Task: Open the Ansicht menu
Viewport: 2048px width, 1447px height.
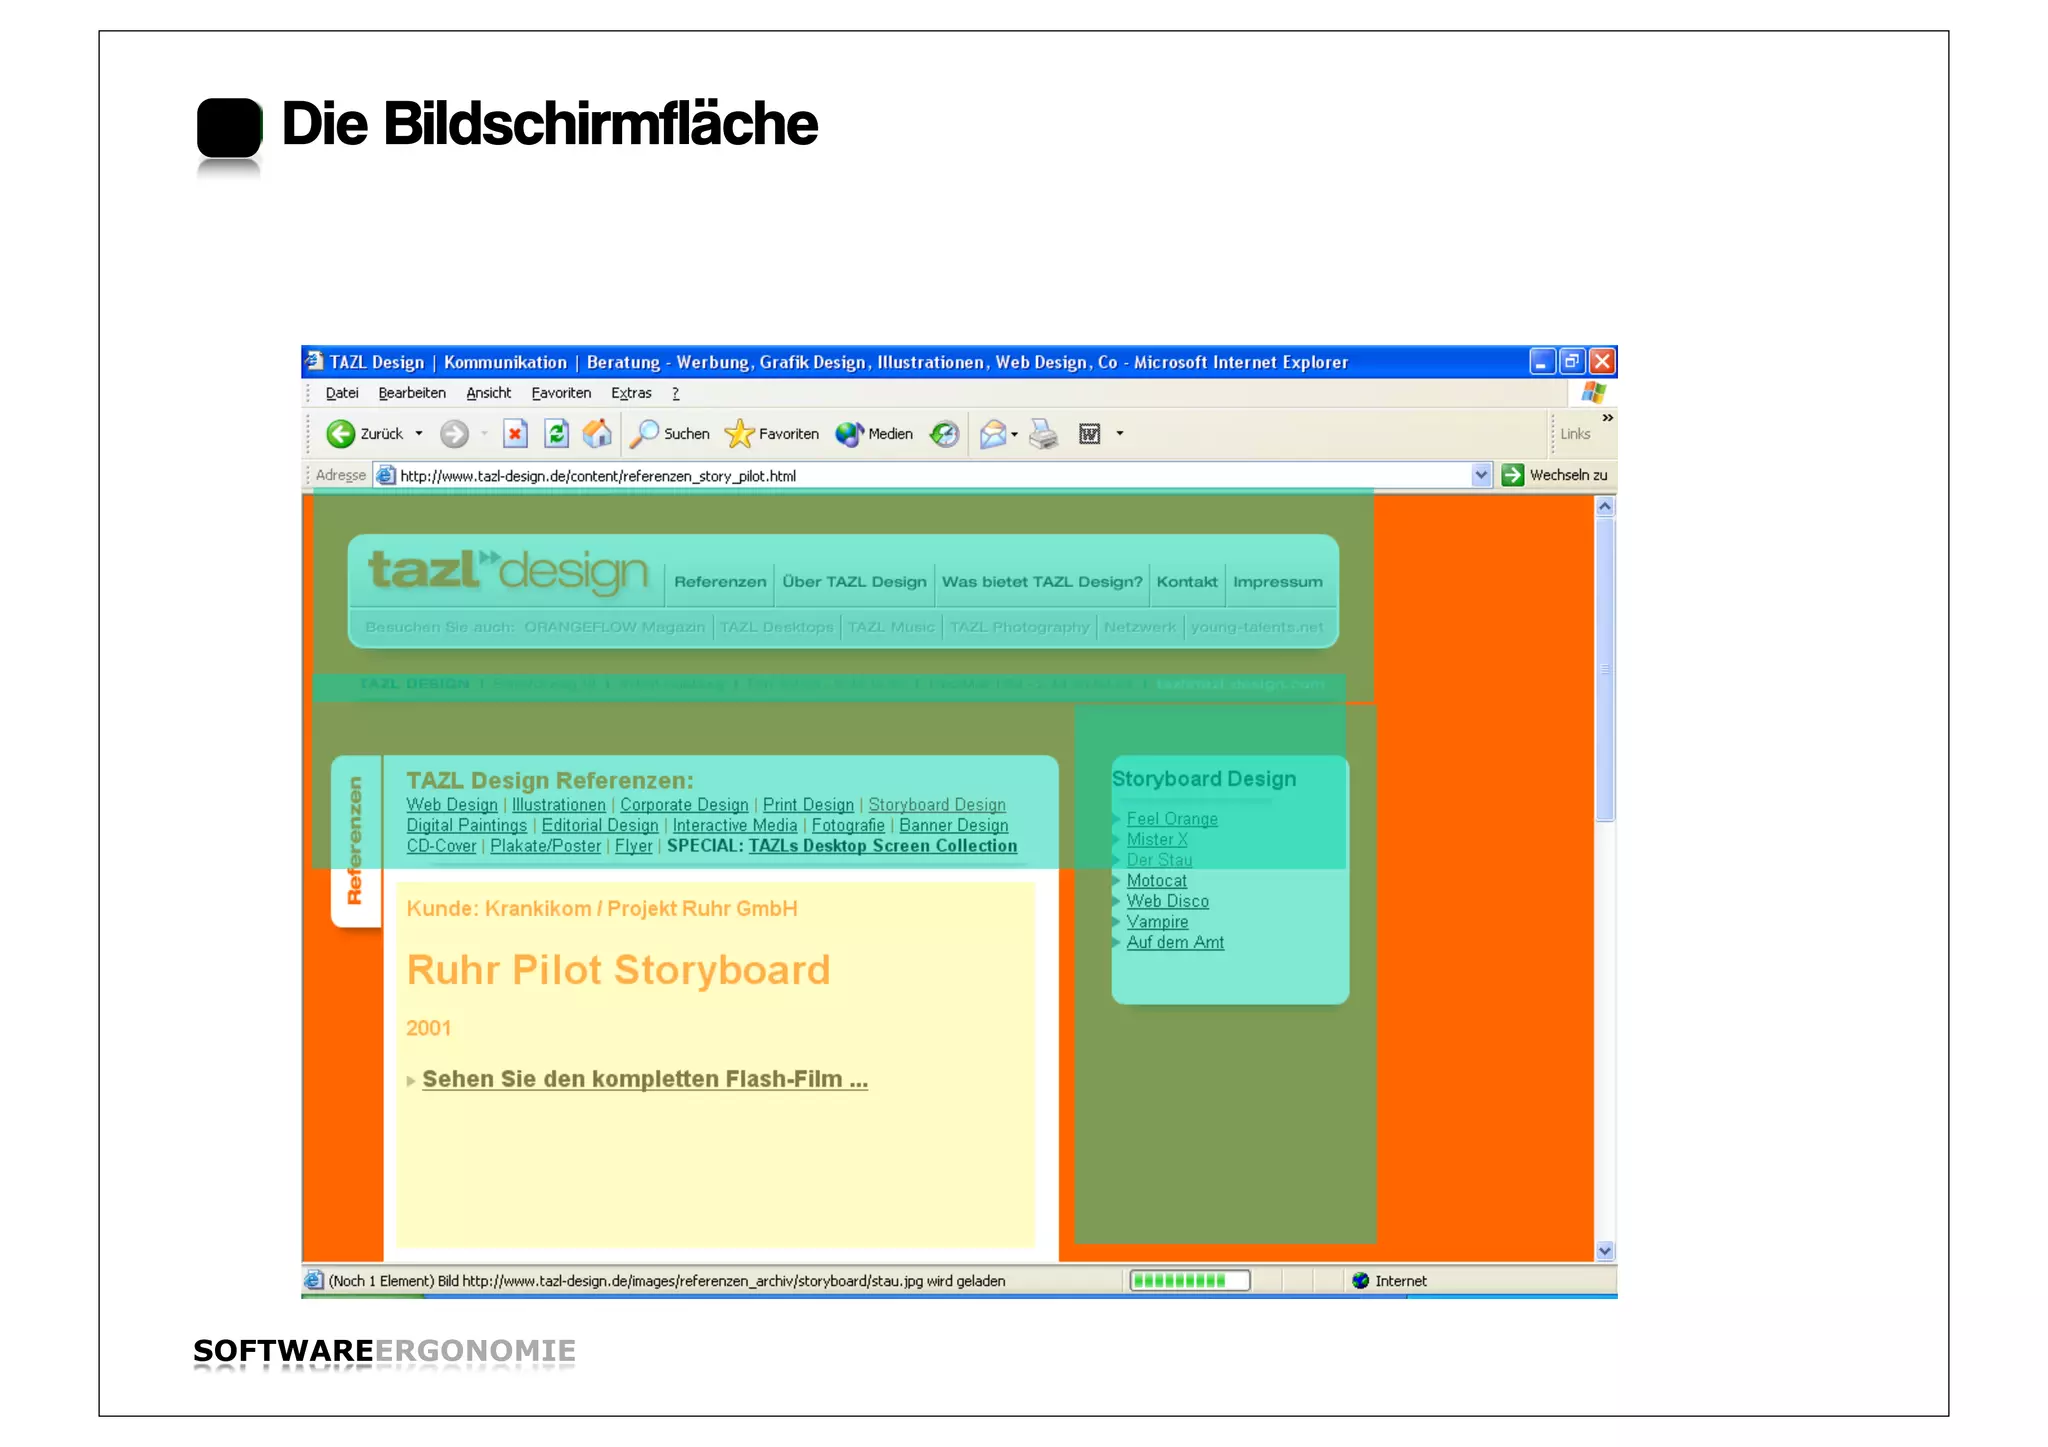Action: click(x=488, y=393)
